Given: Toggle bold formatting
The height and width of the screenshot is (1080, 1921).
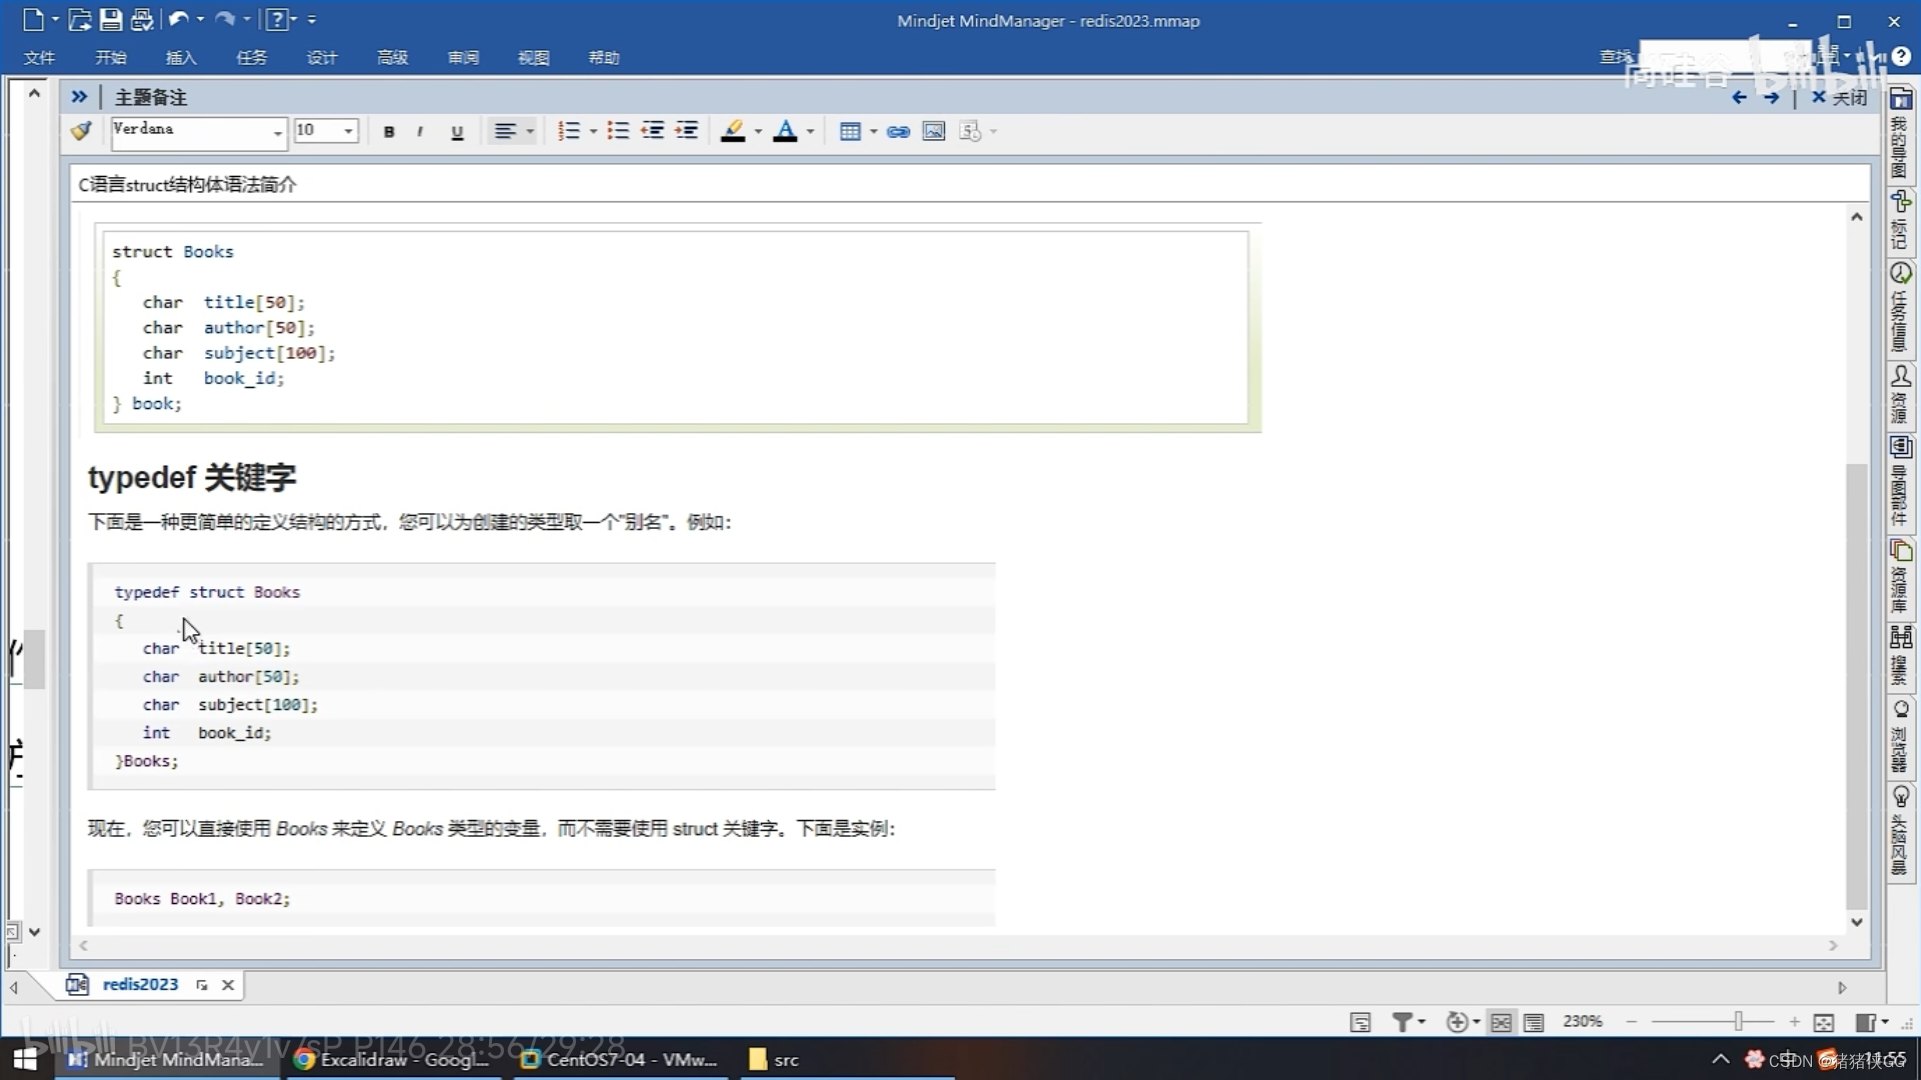Looking at the screenshot, I should point(389,131).
